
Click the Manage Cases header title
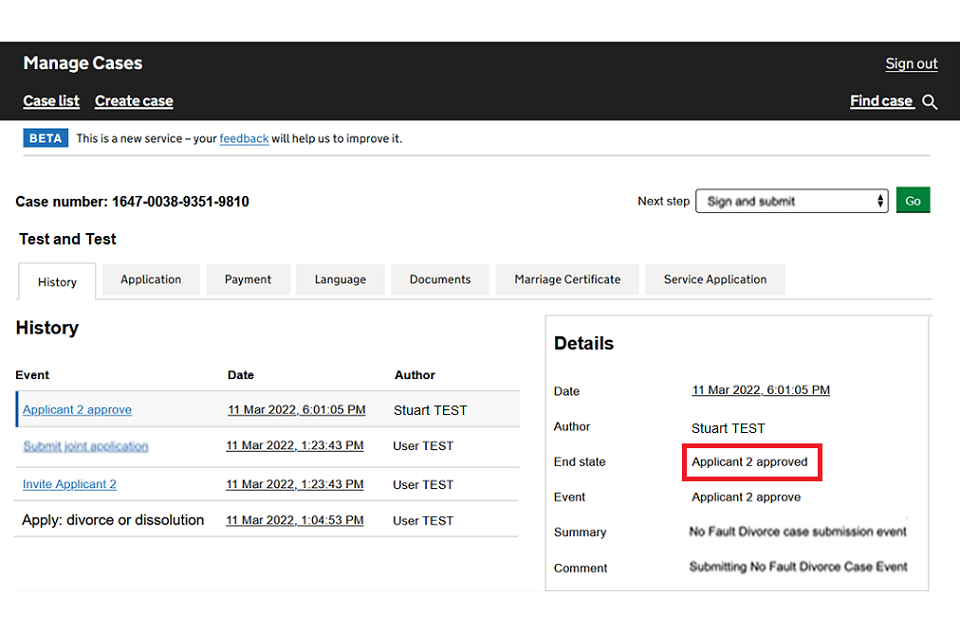tap(83, 63)
